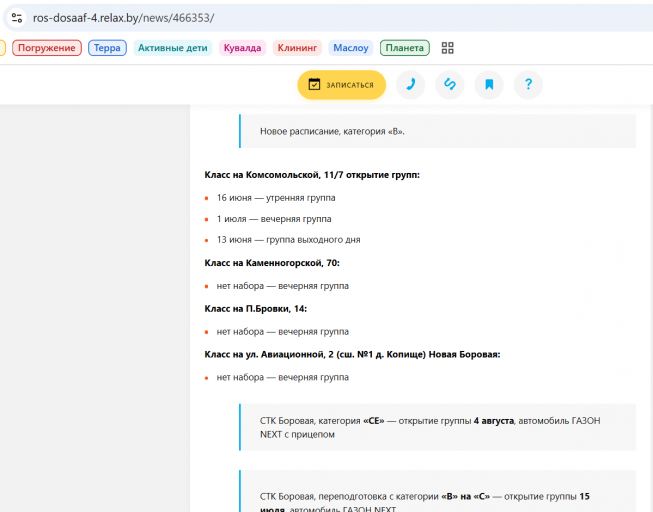Click the question mark help icon
This screenshot has height=512, width=653.
coord(528,85)
